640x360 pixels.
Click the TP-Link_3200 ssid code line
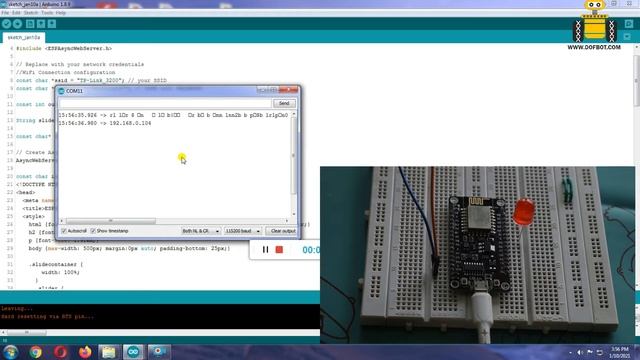tap(91, 80)
